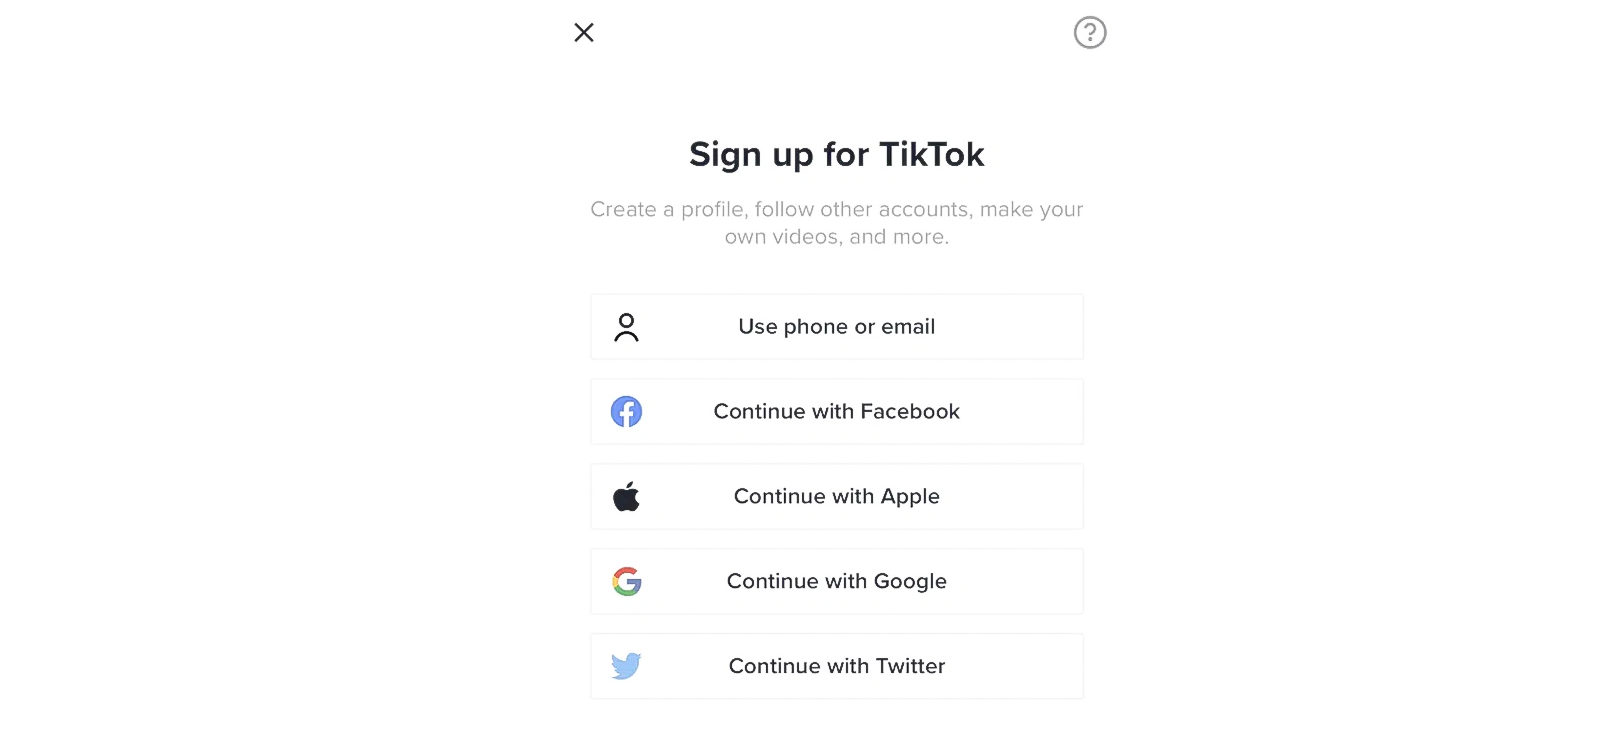Click the blue Facebook logo icon
Screen dimensions: 1600x739
(627, 411)
